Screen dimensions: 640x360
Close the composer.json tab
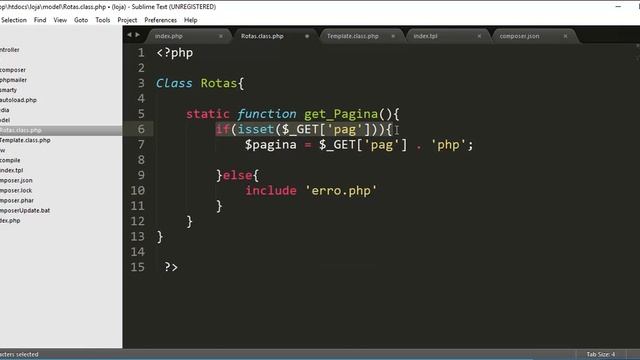coord(565,36)
